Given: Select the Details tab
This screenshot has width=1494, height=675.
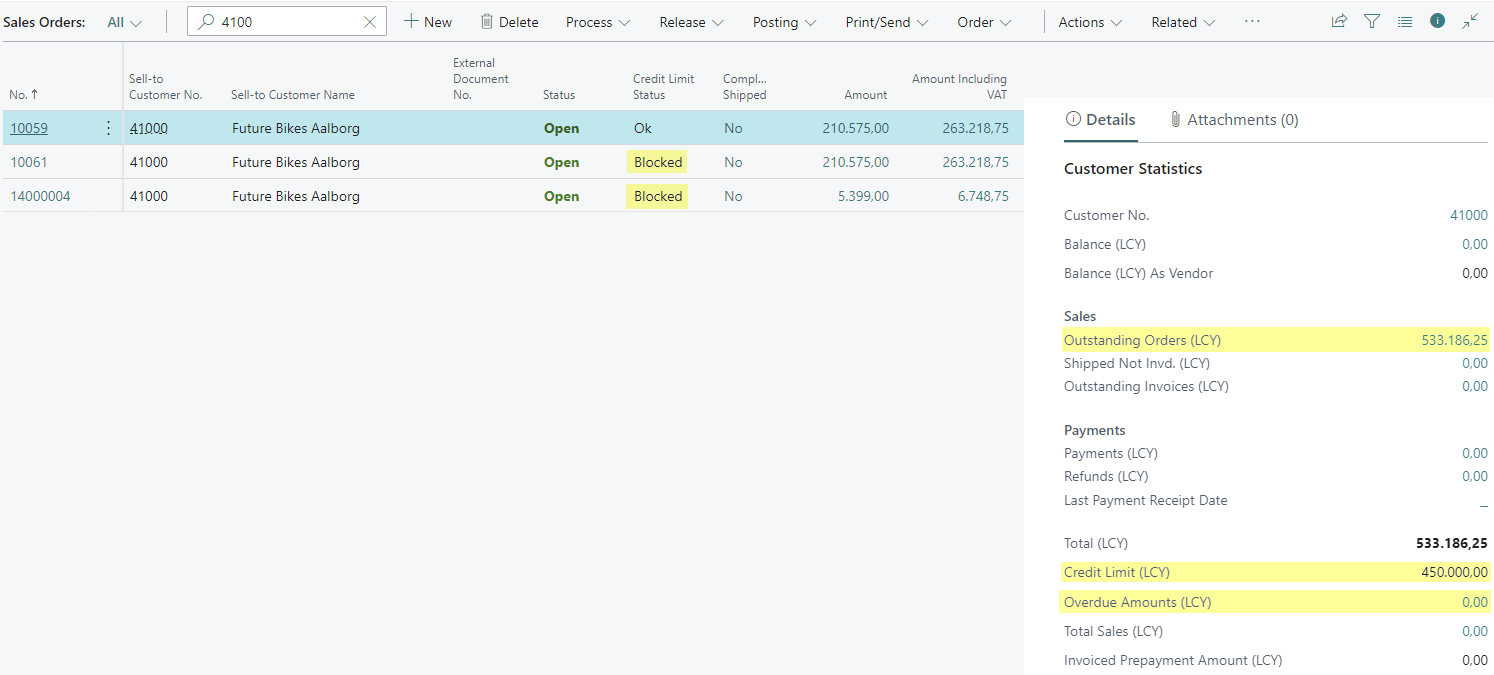Looking at the screenshot, I should 1101,120.
